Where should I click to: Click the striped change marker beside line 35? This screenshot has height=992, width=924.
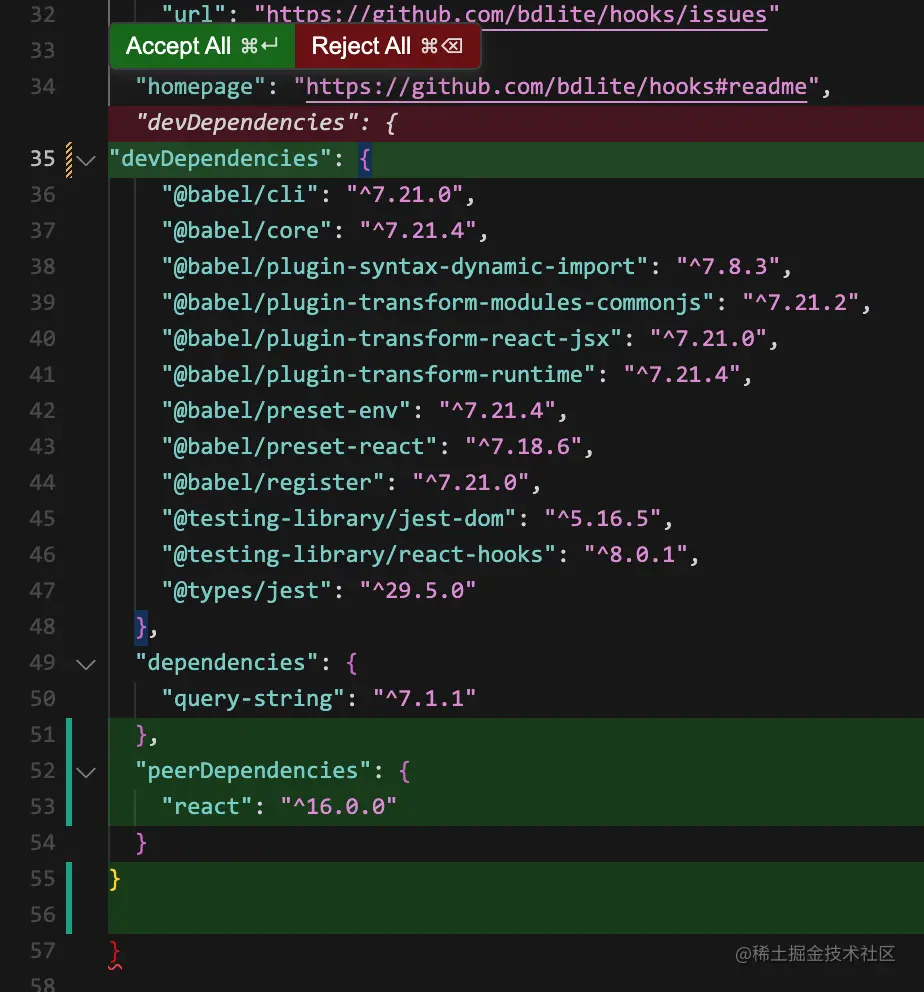[69, 159]
